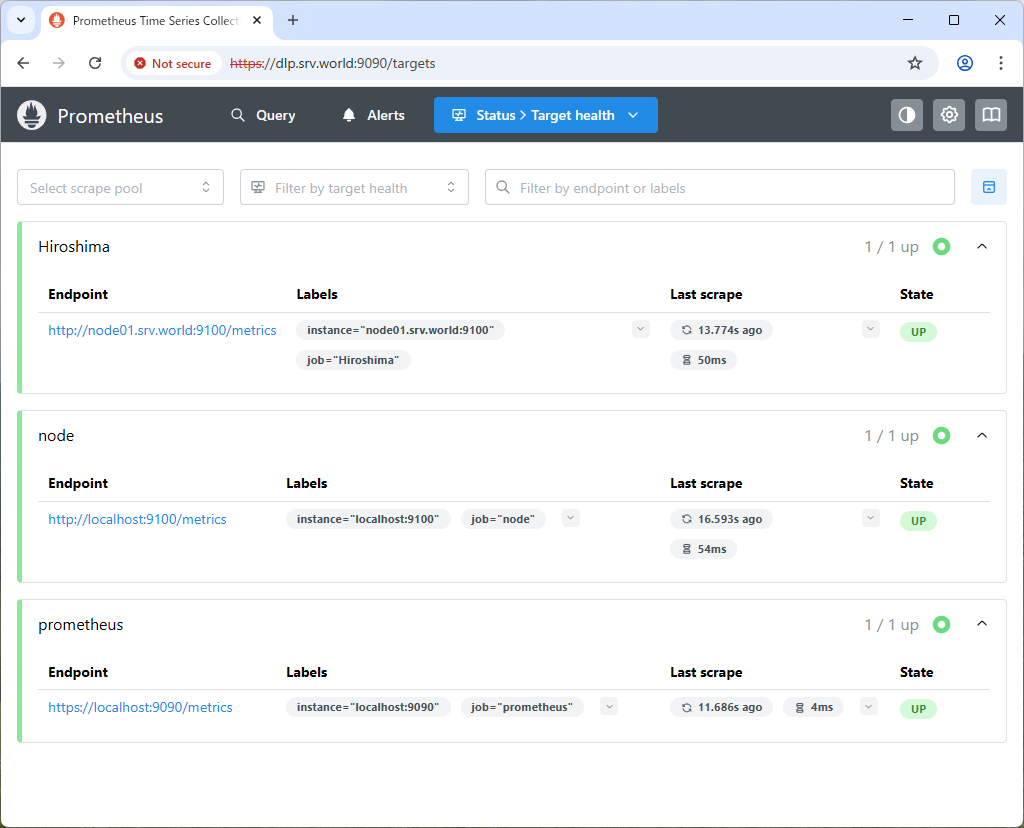Click the 54ms duration badge

703,550
